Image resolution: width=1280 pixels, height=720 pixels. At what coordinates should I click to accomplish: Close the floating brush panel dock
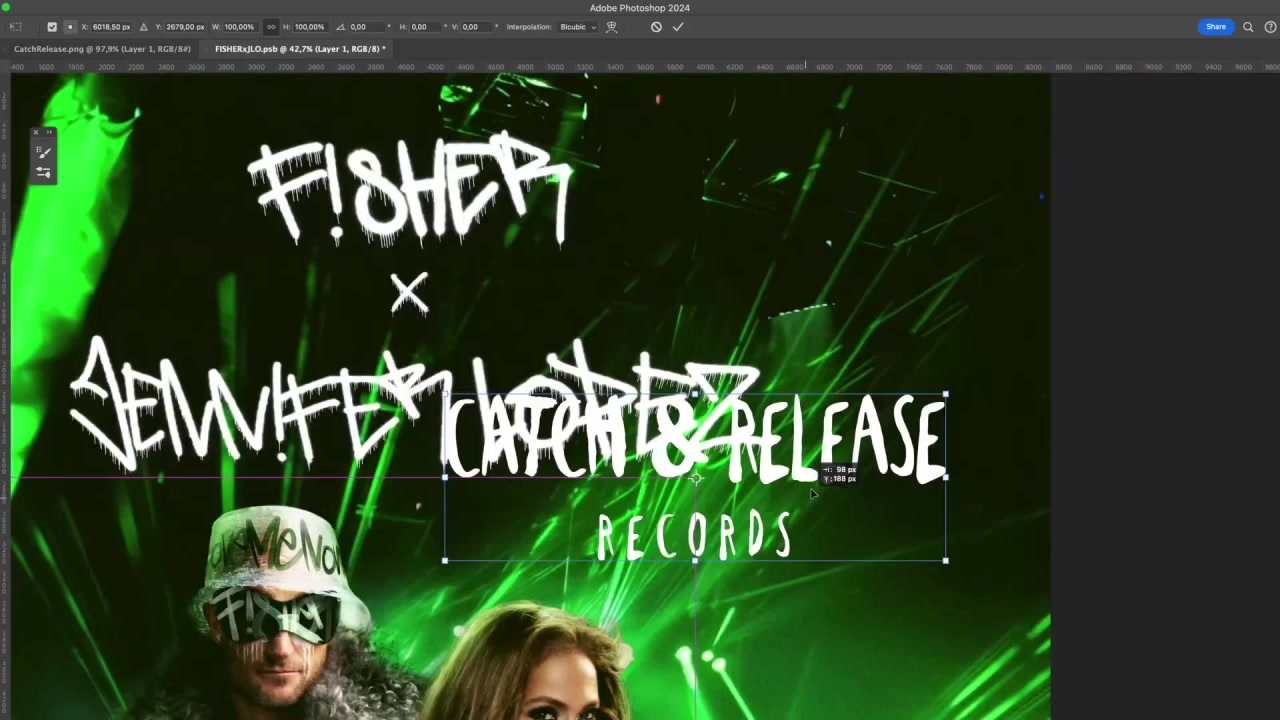coord(36,132)
